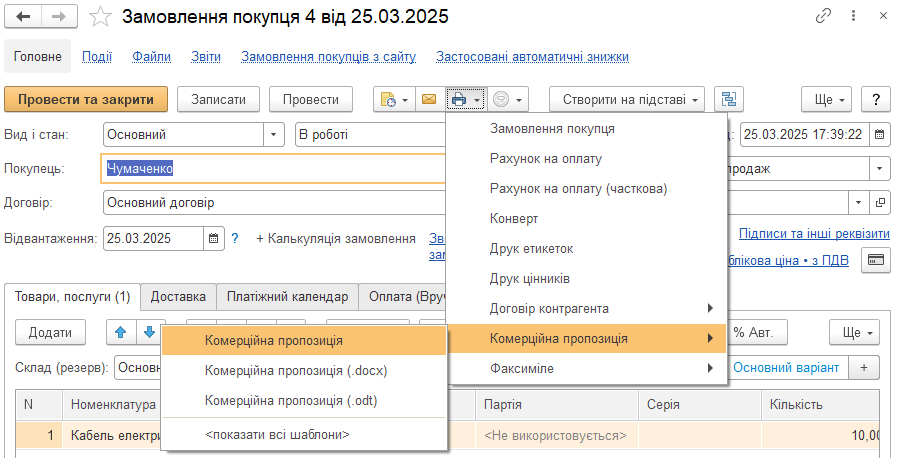Select highlighted Комерційна пропозиція in the print menu

tap(586, 338)
